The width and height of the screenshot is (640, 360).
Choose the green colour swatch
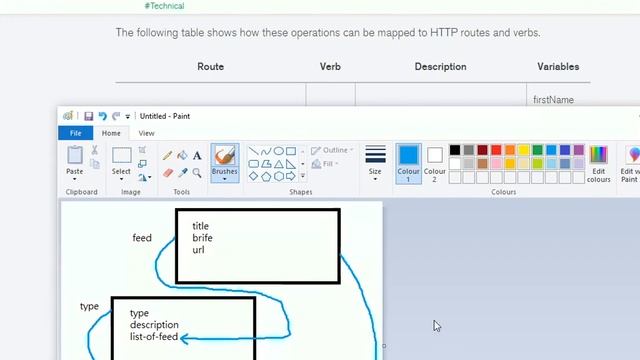[x=538, y=150]
